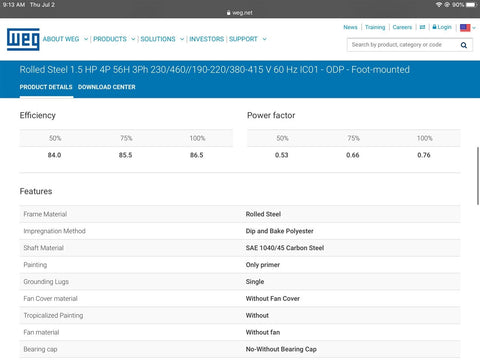The height and width of the screenshot is (360, 480).
Task: Open the language selector arrow
Action: point(474,28)
